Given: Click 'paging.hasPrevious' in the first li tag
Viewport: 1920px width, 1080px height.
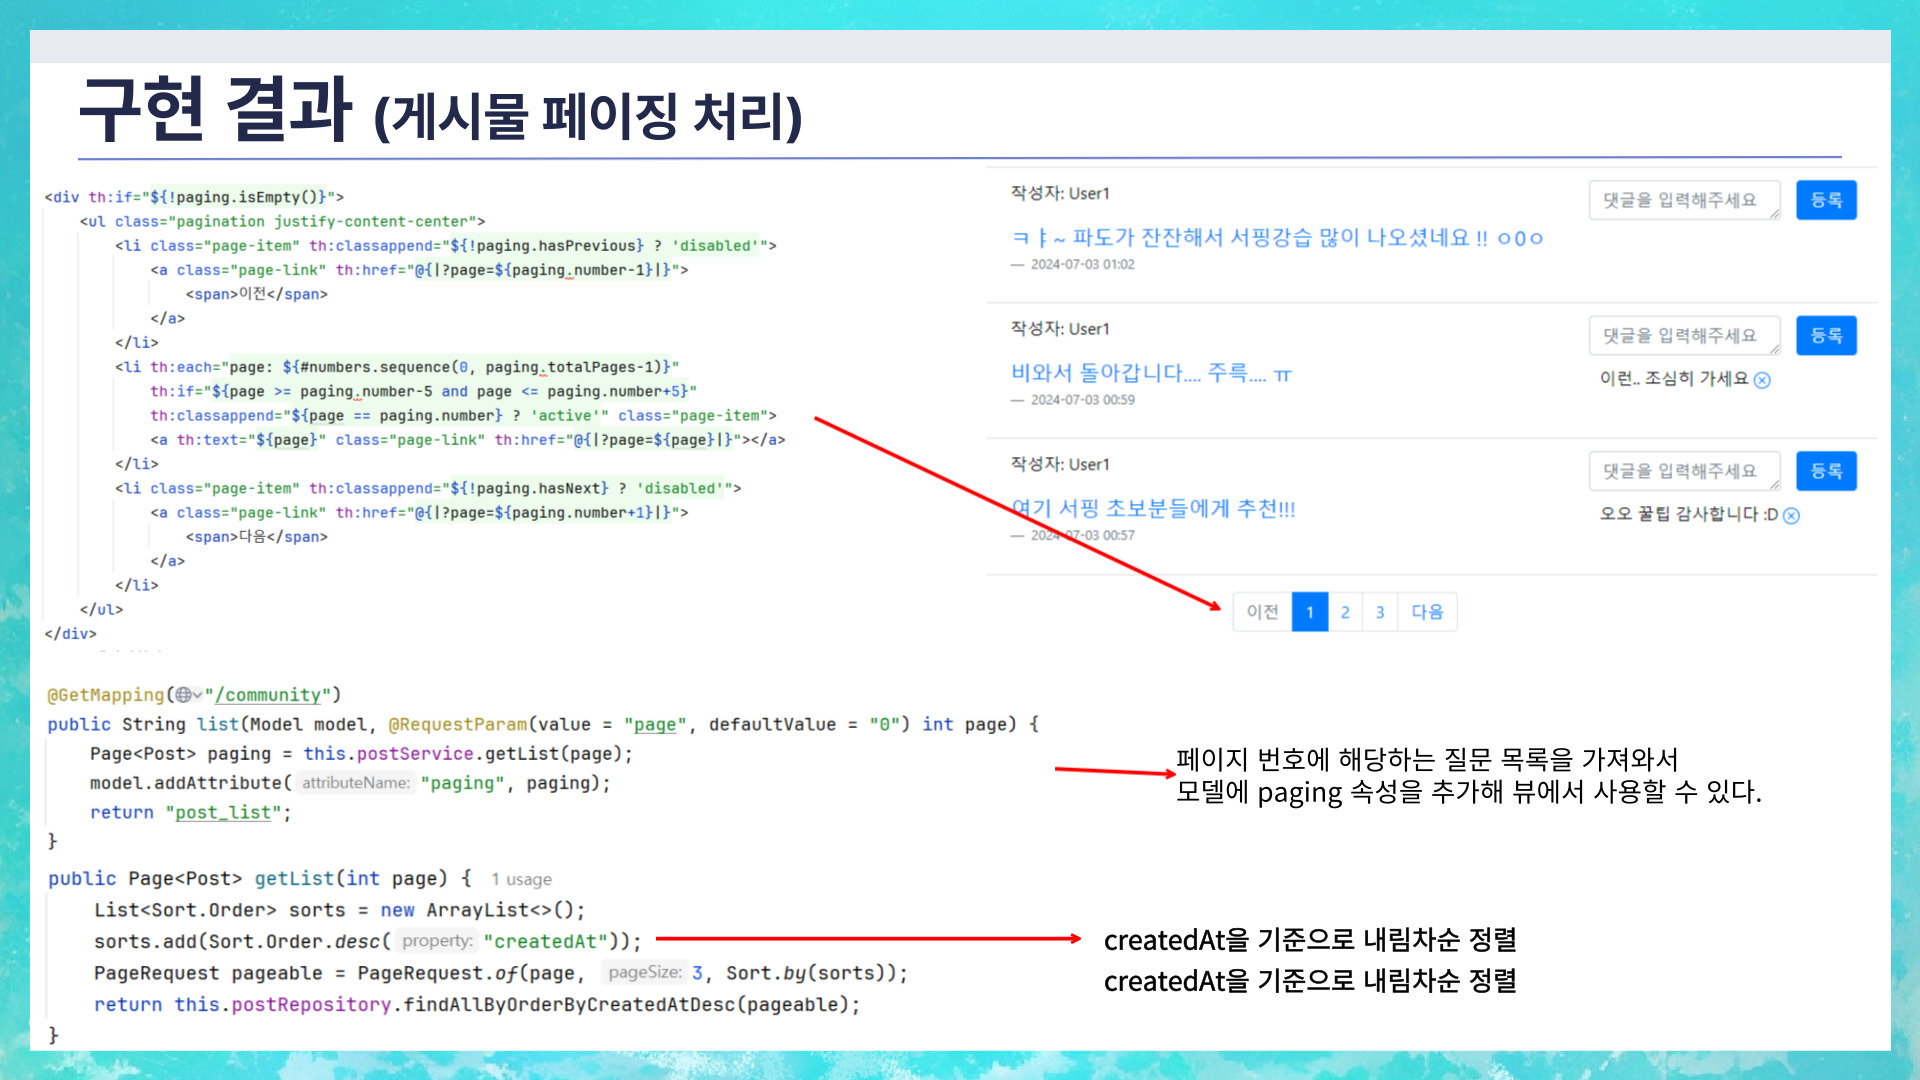Looking at the screenshot, I should click(558, 246).
